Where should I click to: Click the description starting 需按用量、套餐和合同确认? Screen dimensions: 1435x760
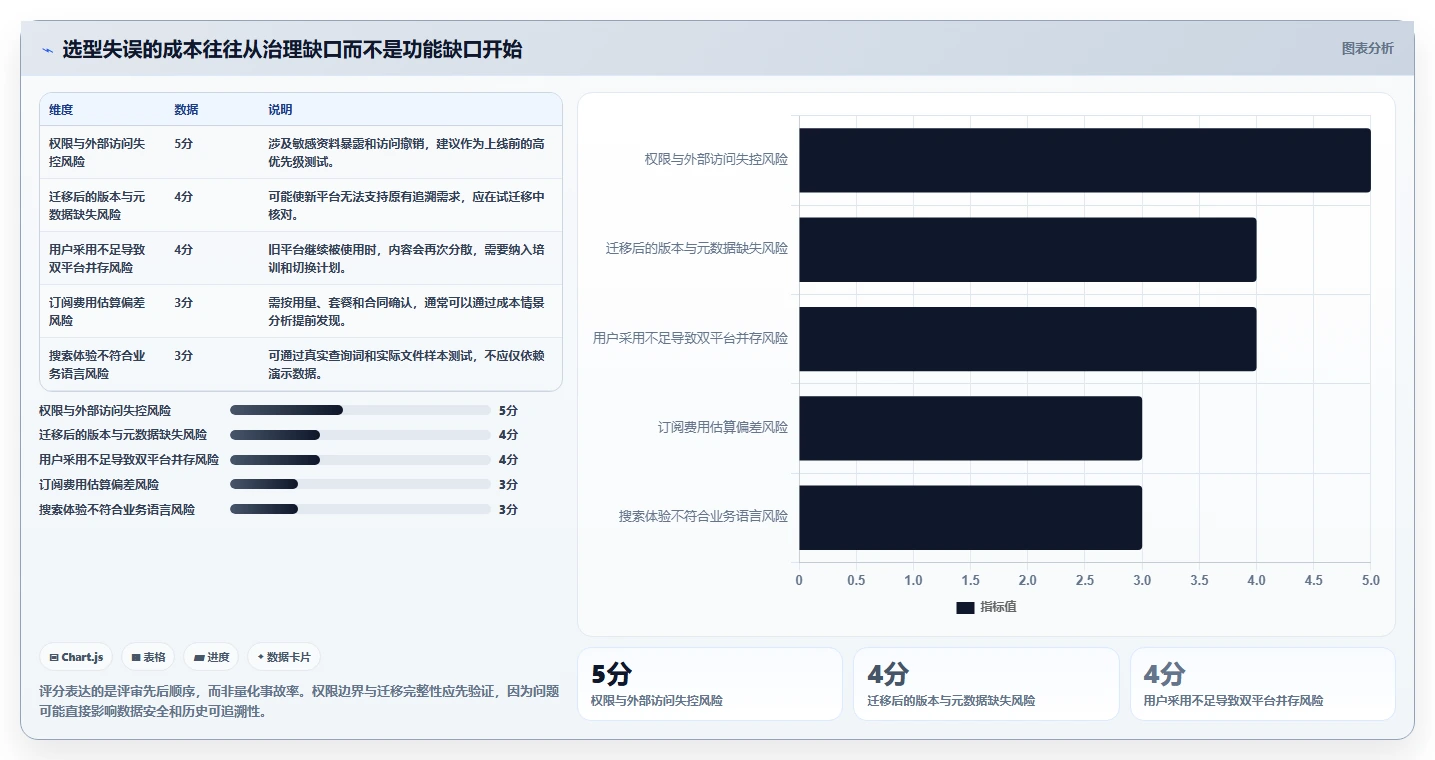coord(406,311)
